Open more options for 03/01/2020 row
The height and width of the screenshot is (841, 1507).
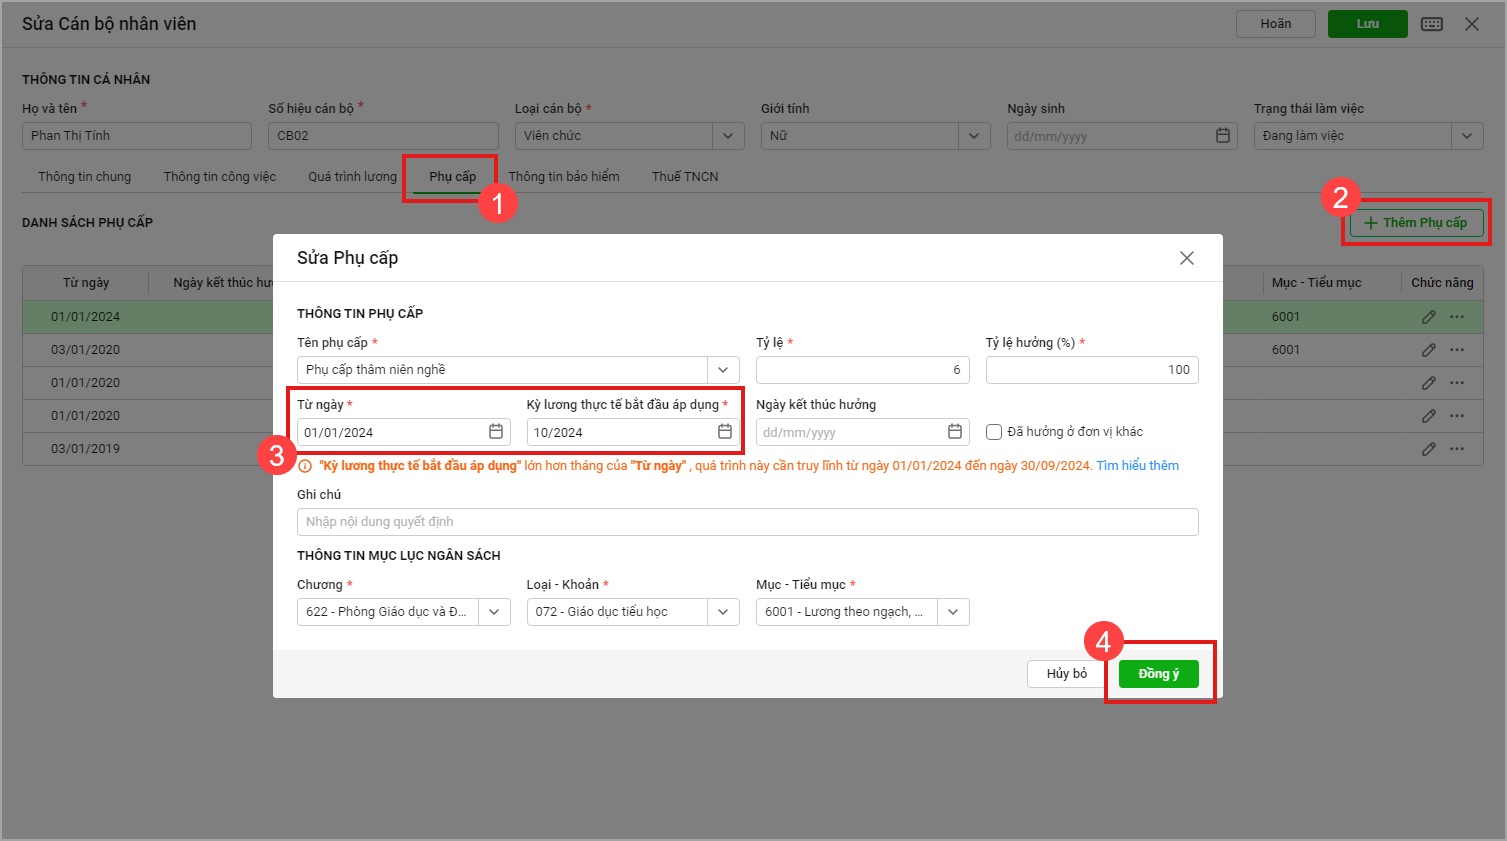click(1457, 350)
